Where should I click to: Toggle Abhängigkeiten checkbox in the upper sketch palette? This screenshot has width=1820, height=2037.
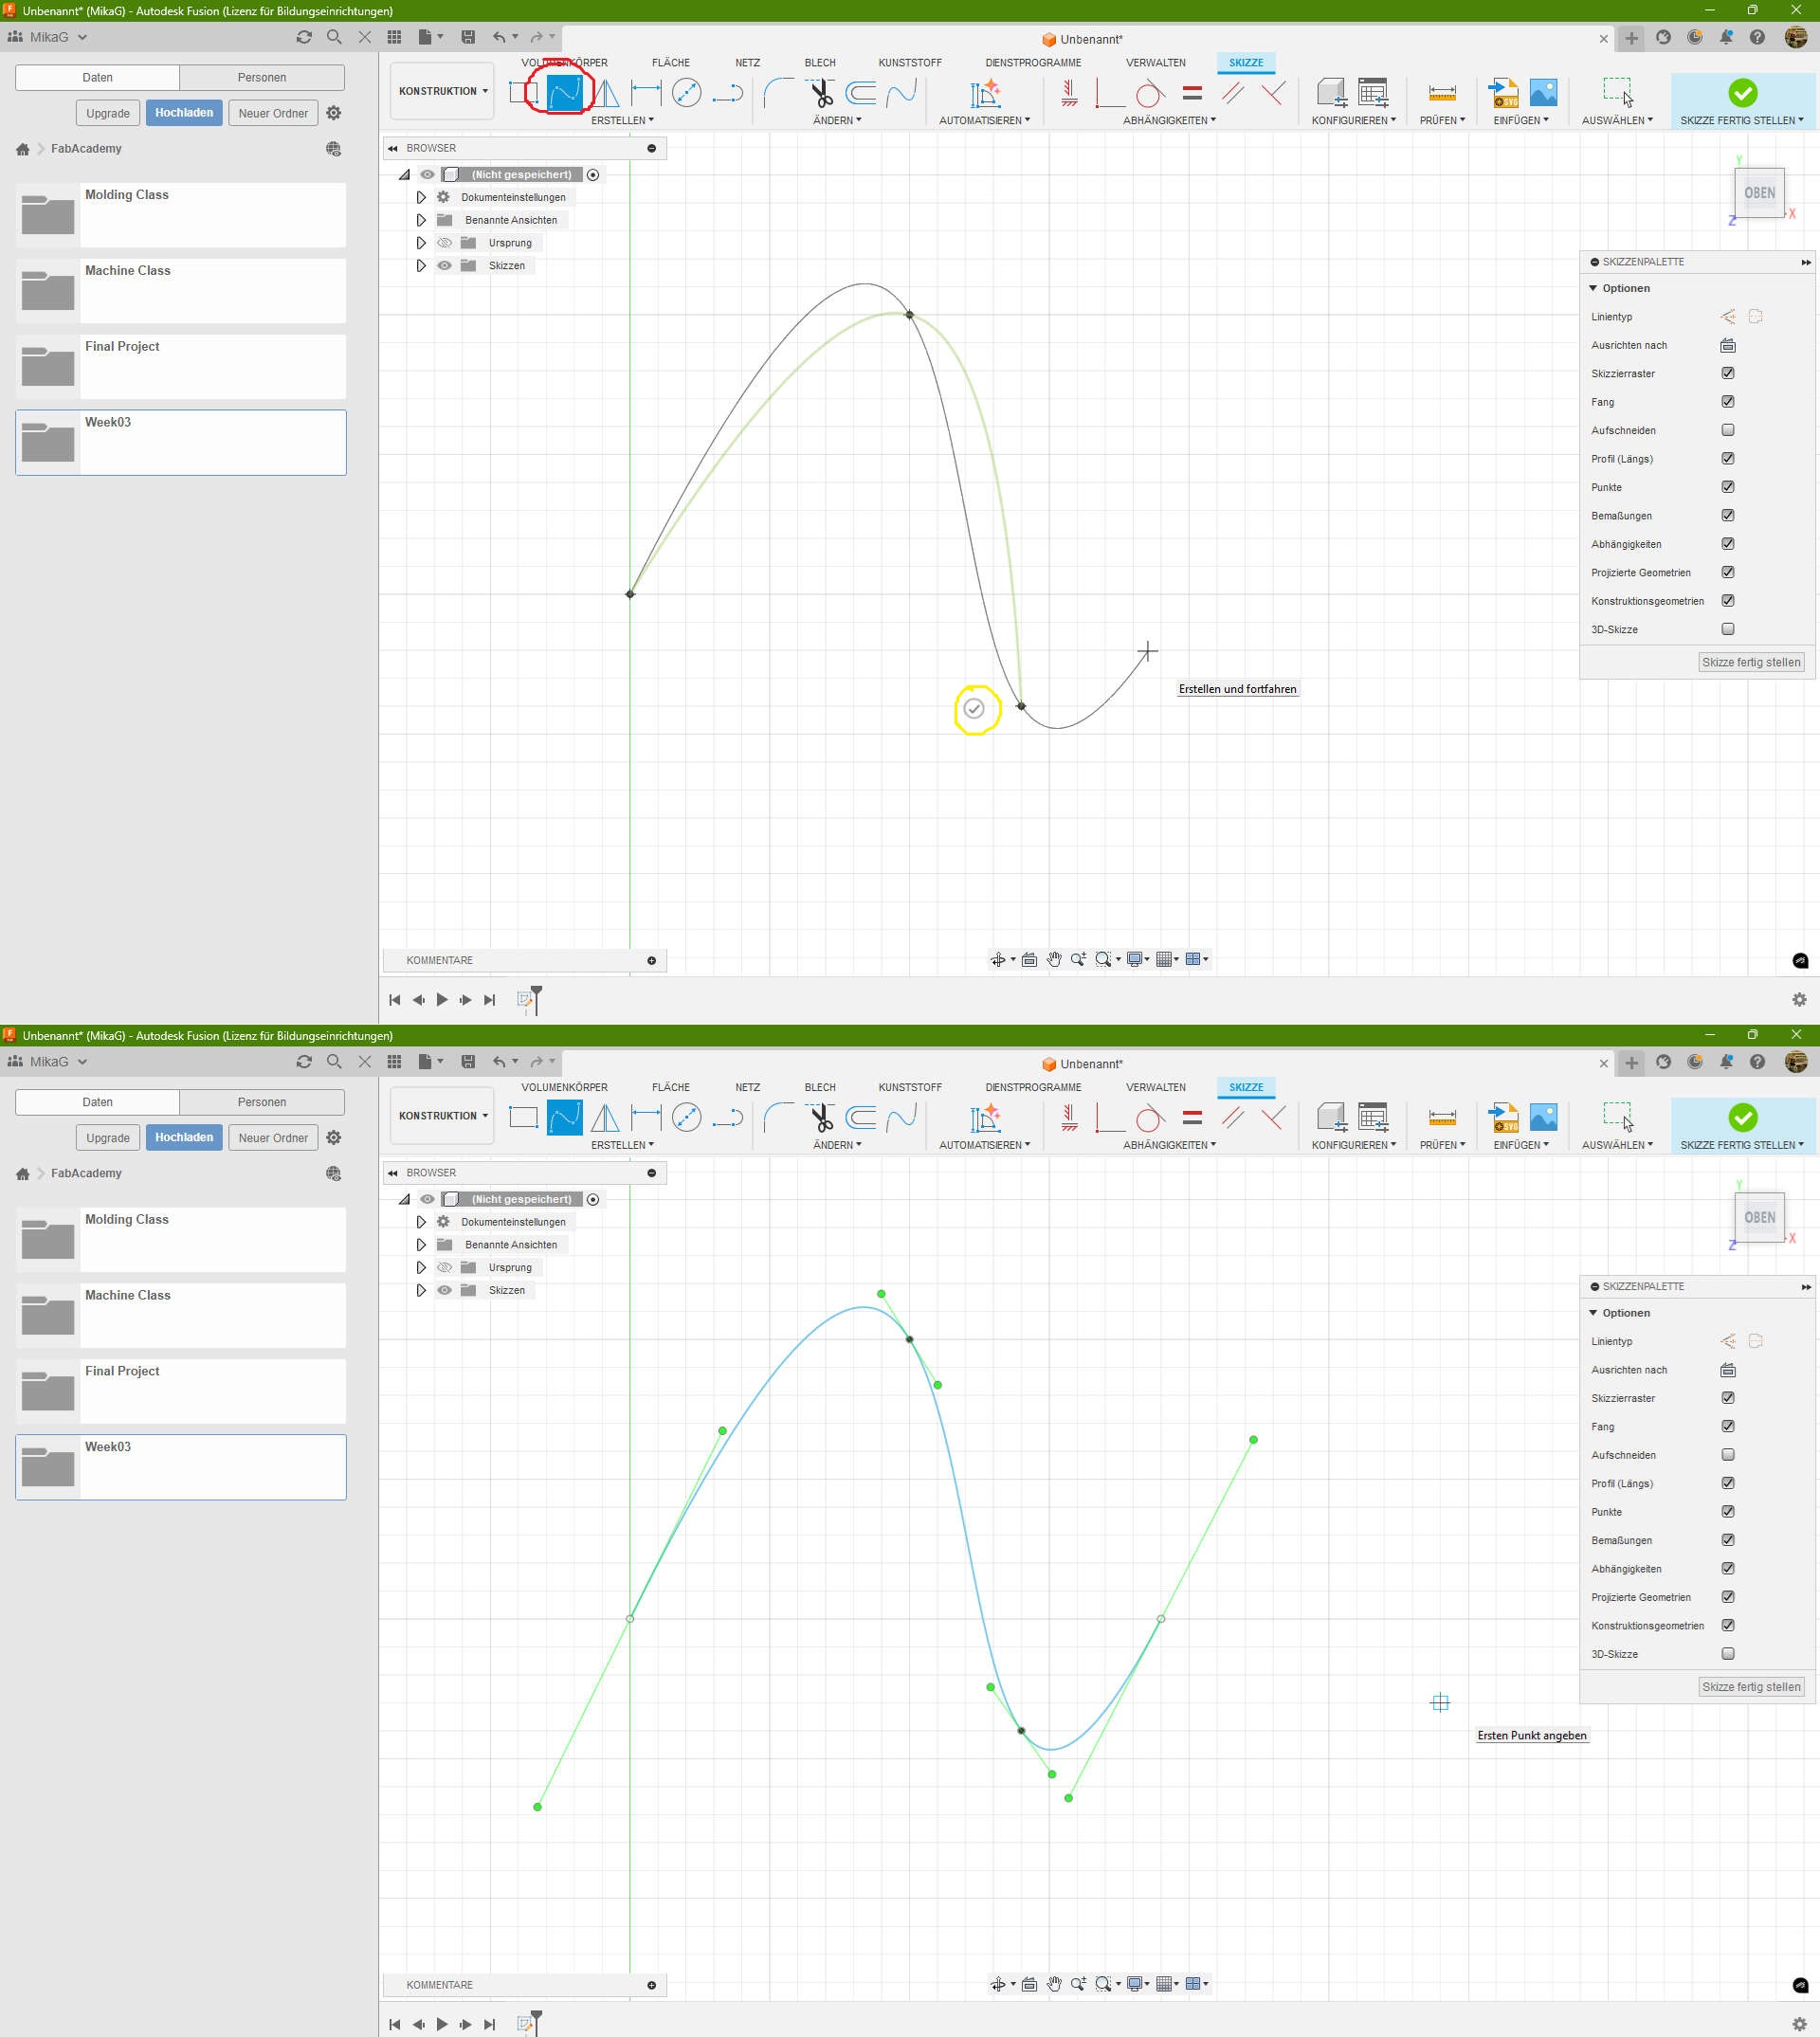point(1728,544)
